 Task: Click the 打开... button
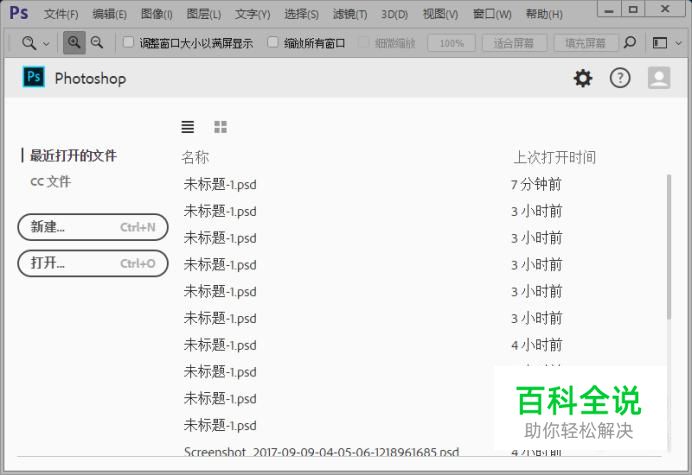coord(93,264)
